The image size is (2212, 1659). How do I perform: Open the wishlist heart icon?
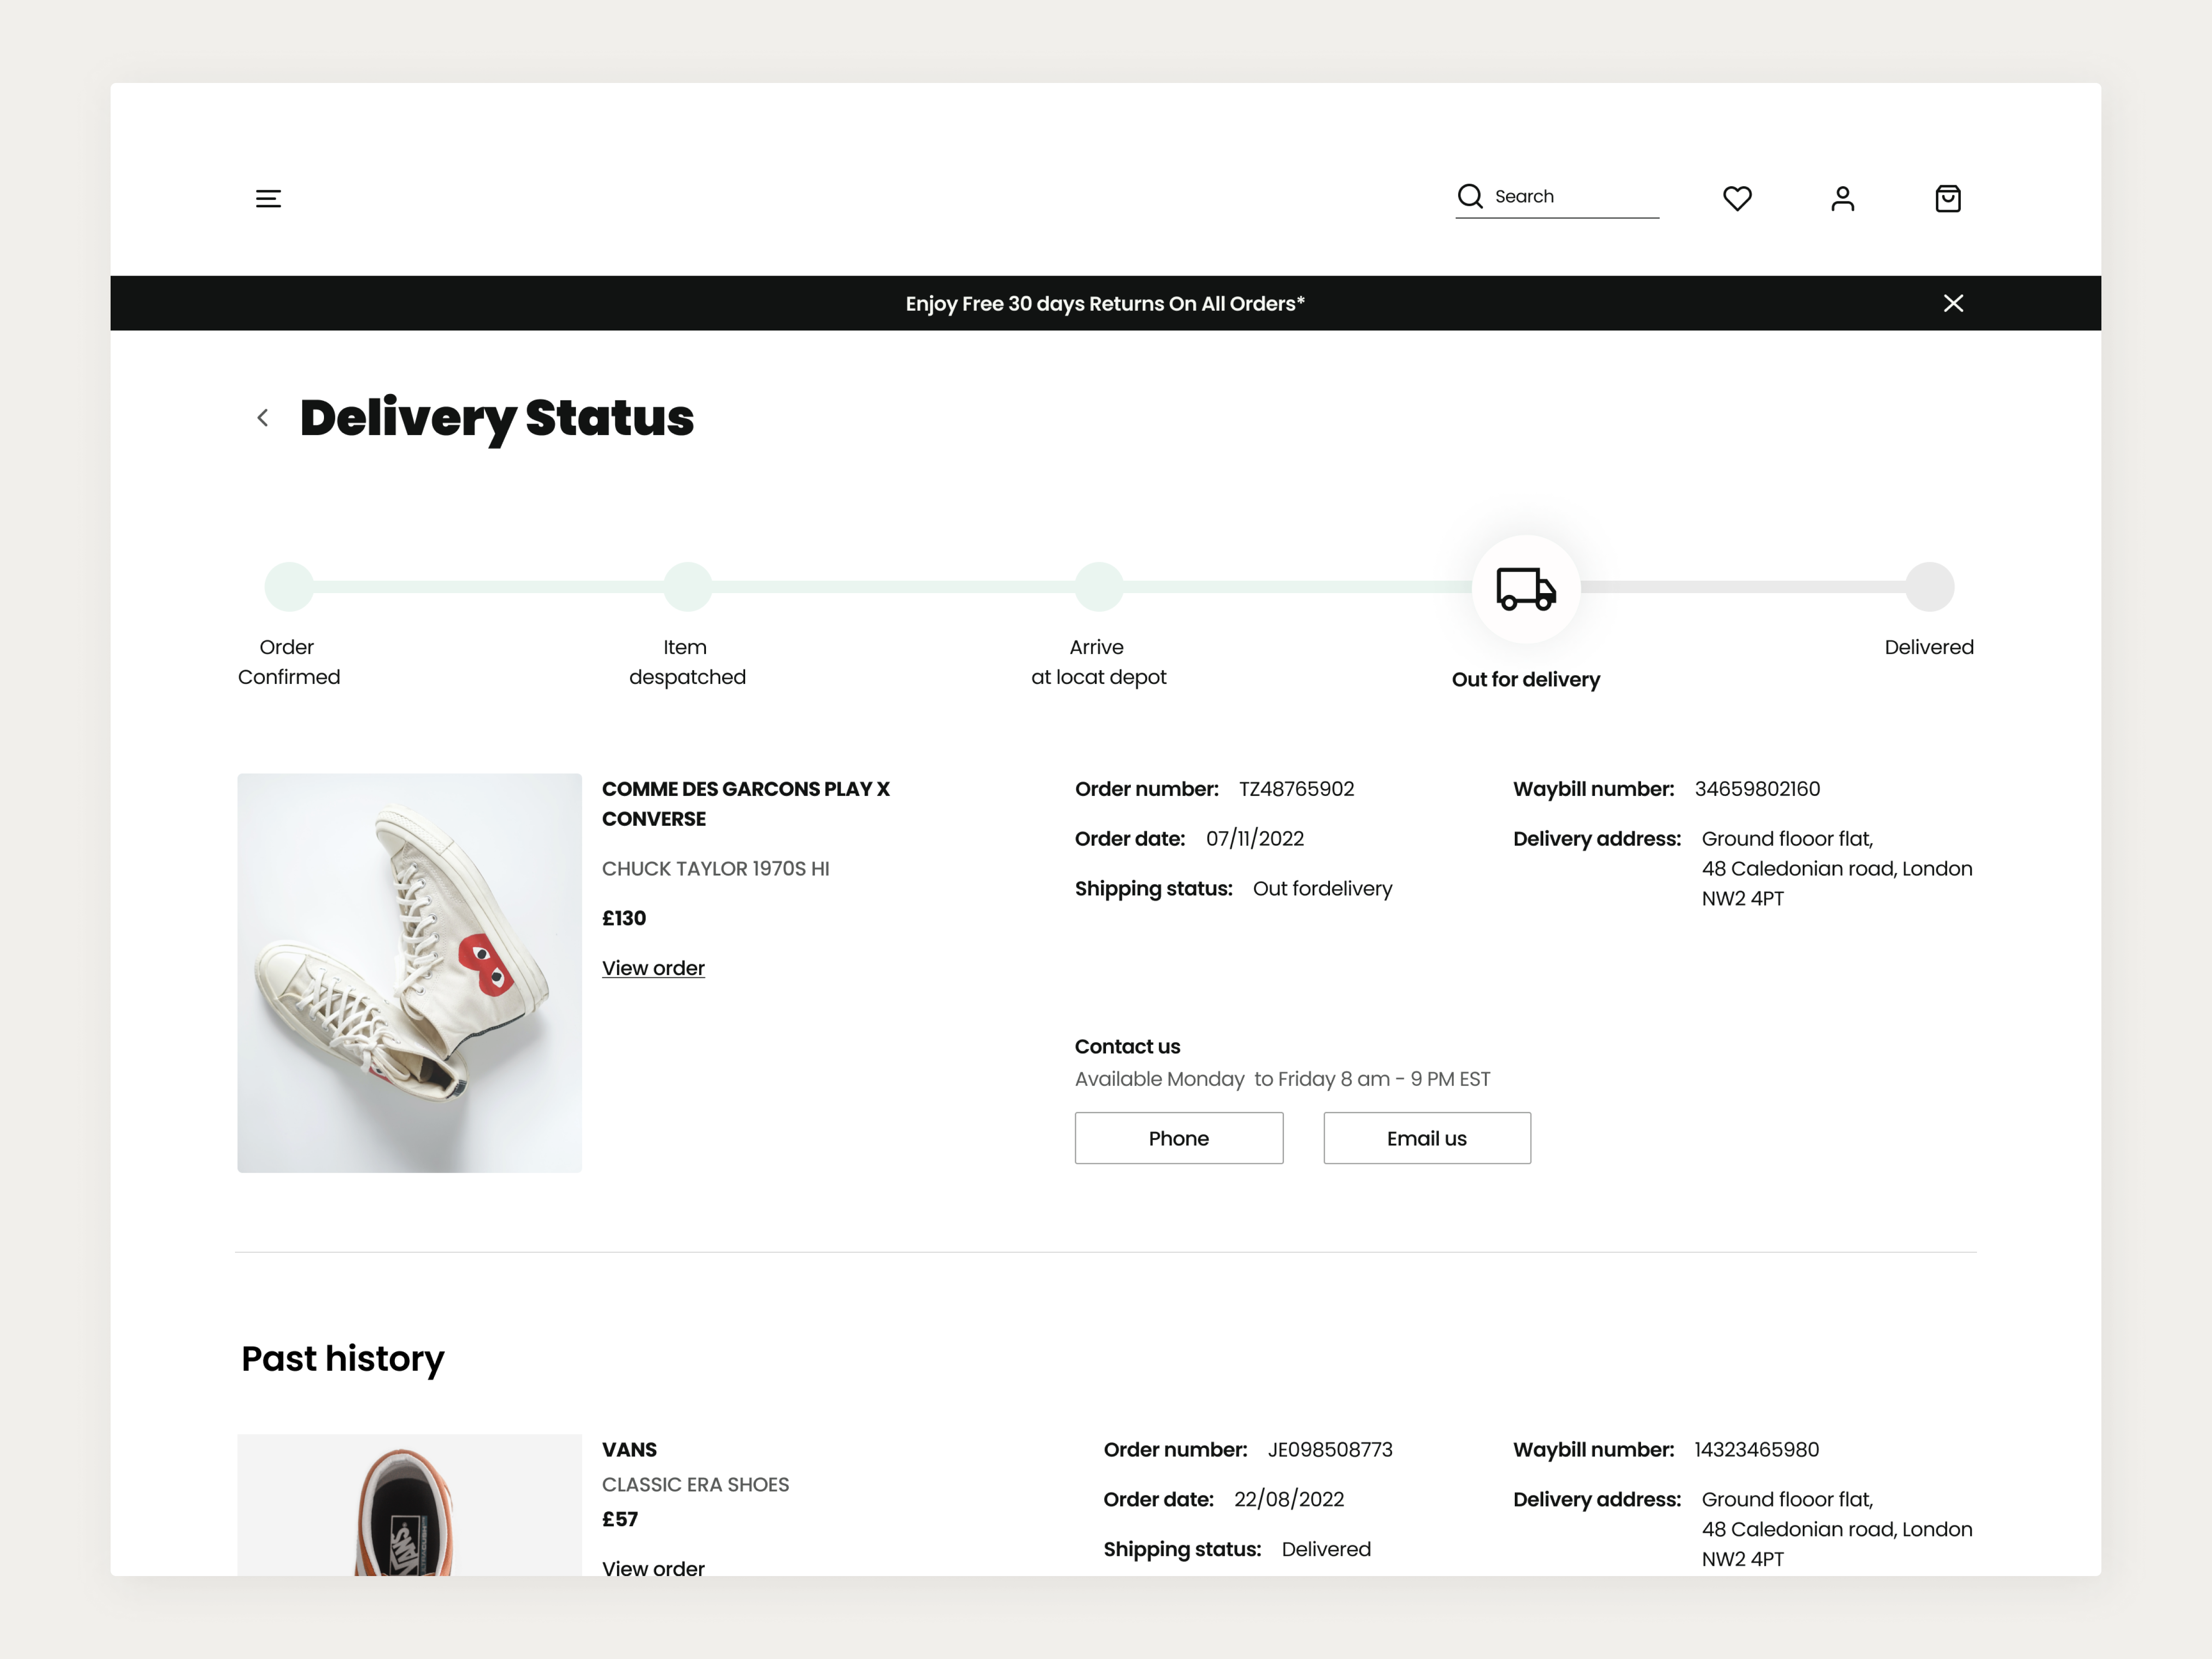coord(1737,199)
